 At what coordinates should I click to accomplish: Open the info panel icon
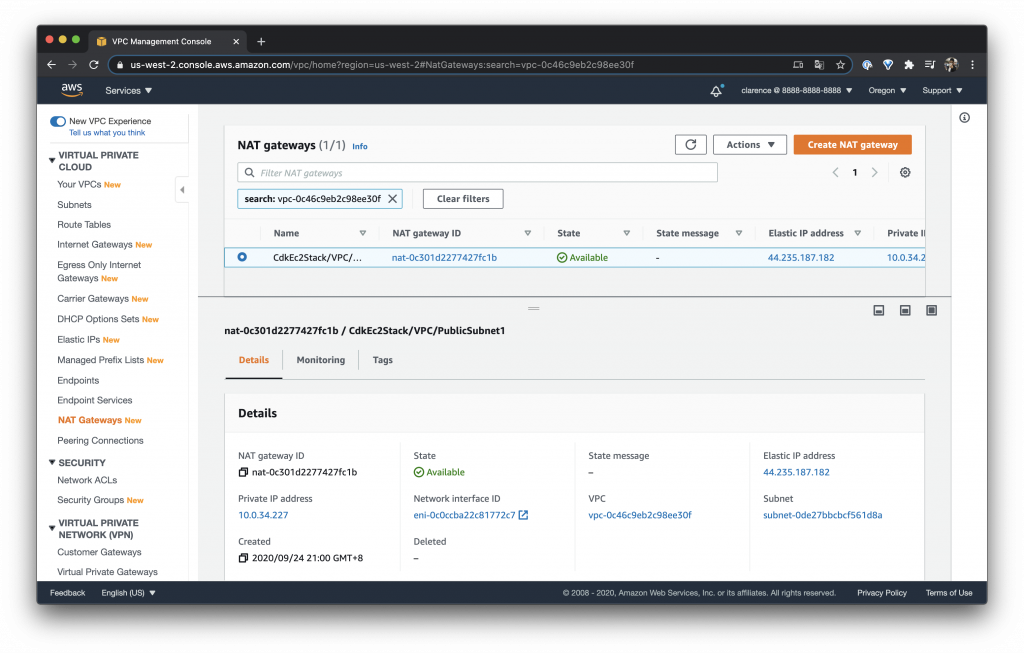tap(965, 118)
